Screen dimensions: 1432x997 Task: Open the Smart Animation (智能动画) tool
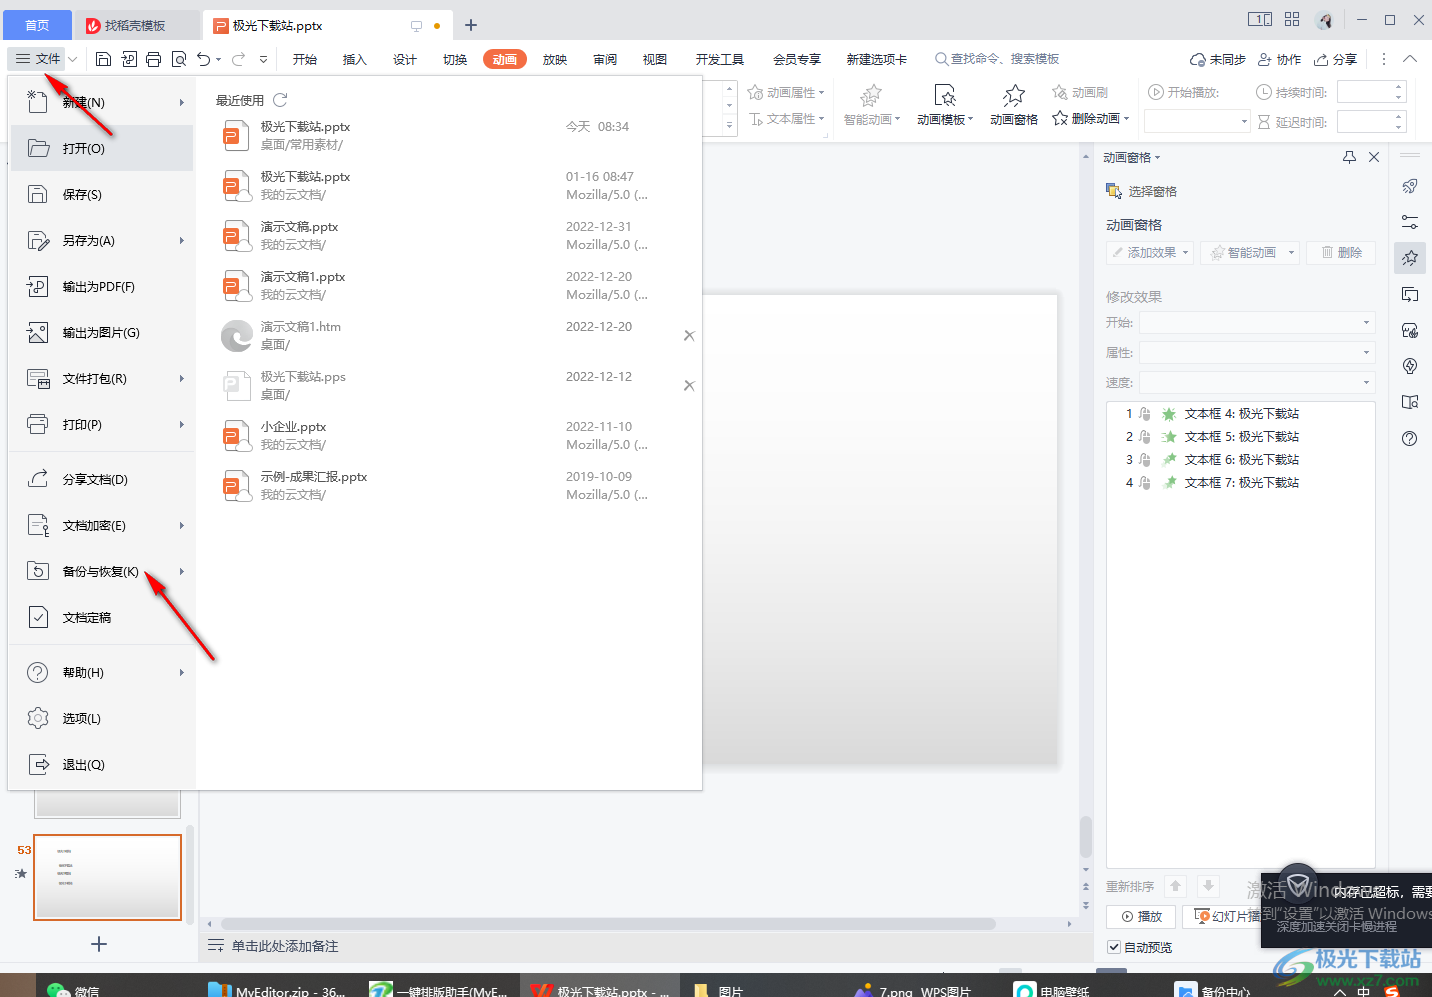coord(871,105)
